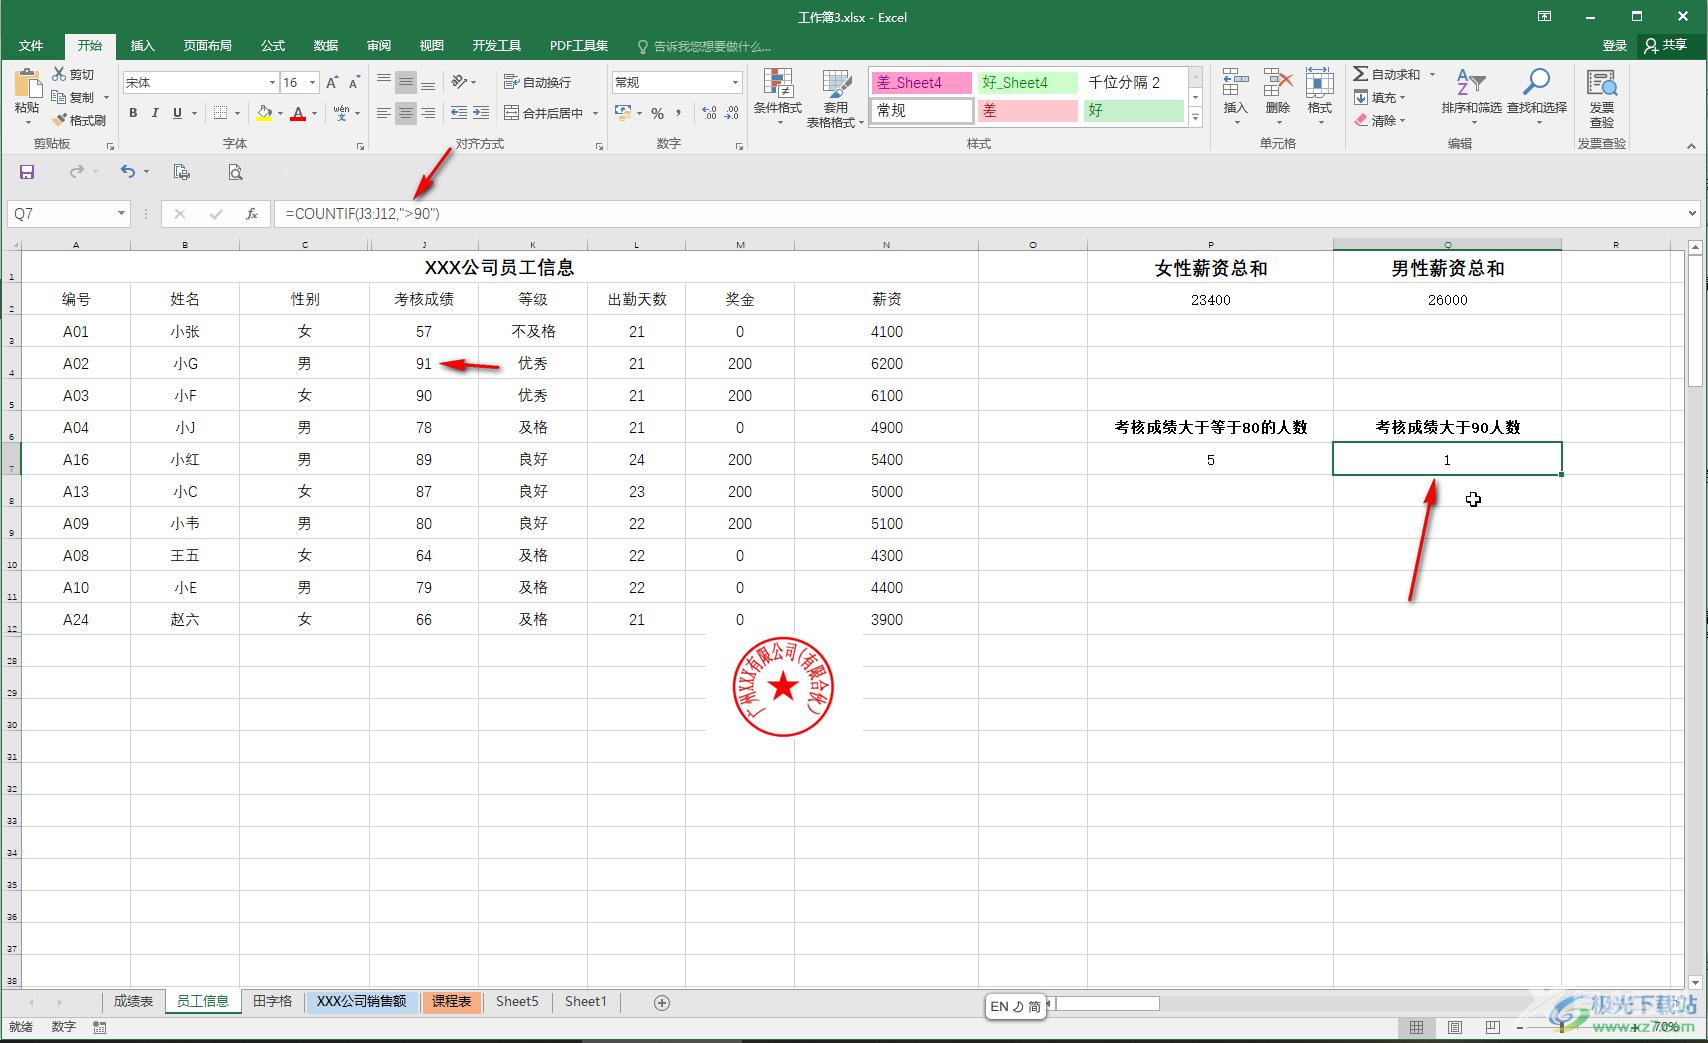
Task: Toggle Bold formatting
Action: 133,113
